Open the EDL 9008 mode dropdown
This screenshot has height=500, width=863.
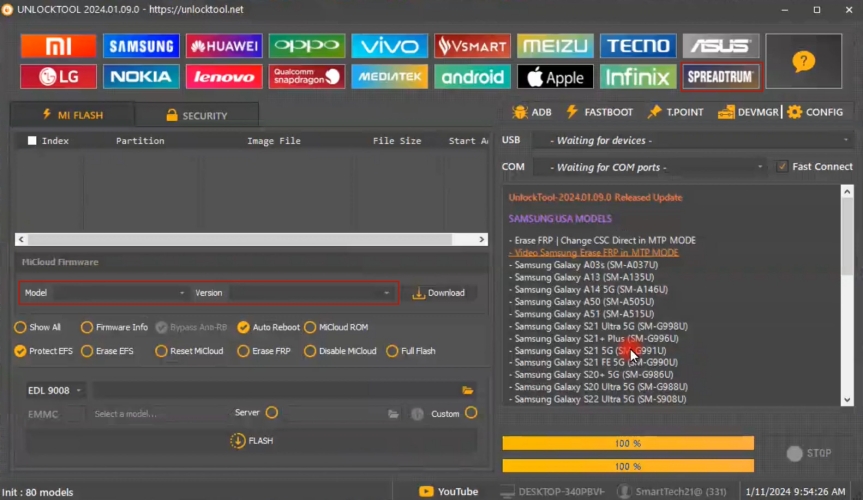pos(54,390)
